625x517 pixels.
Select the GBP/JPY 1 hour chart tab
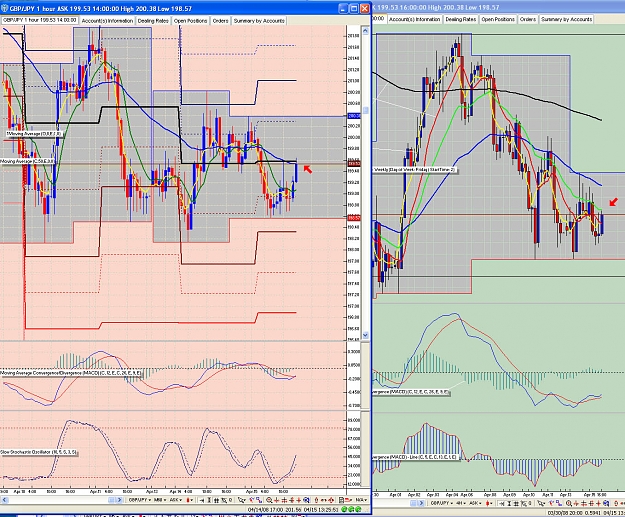(39, 20)
